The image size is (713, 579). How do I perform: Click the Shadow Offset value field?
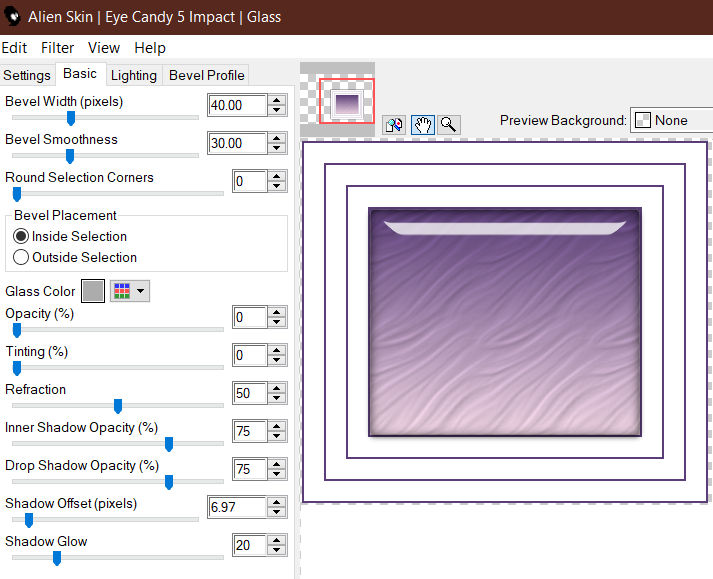click(x=237, y=507)
